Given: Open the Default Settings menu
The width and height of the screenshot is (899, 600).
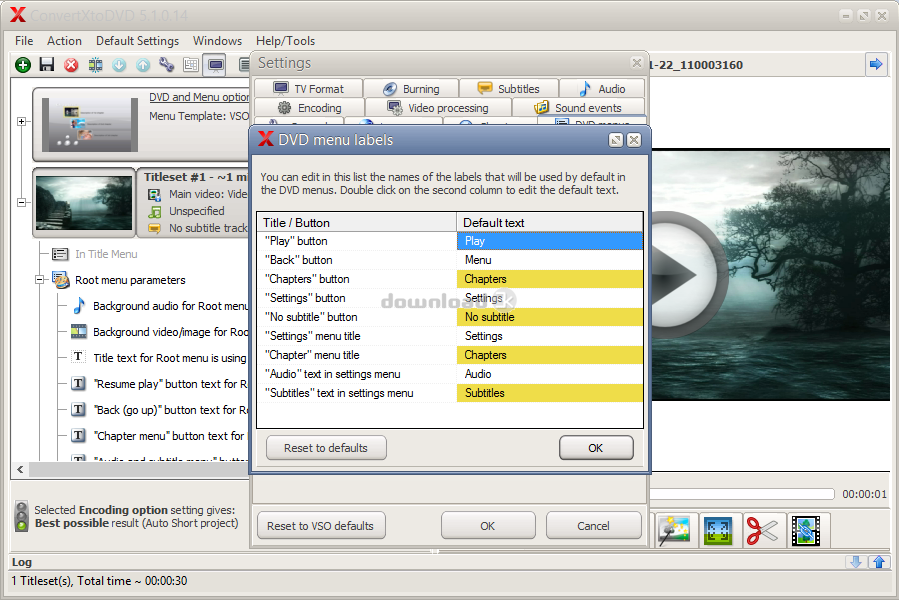Looking at the screenshot, I should (138, 41).
